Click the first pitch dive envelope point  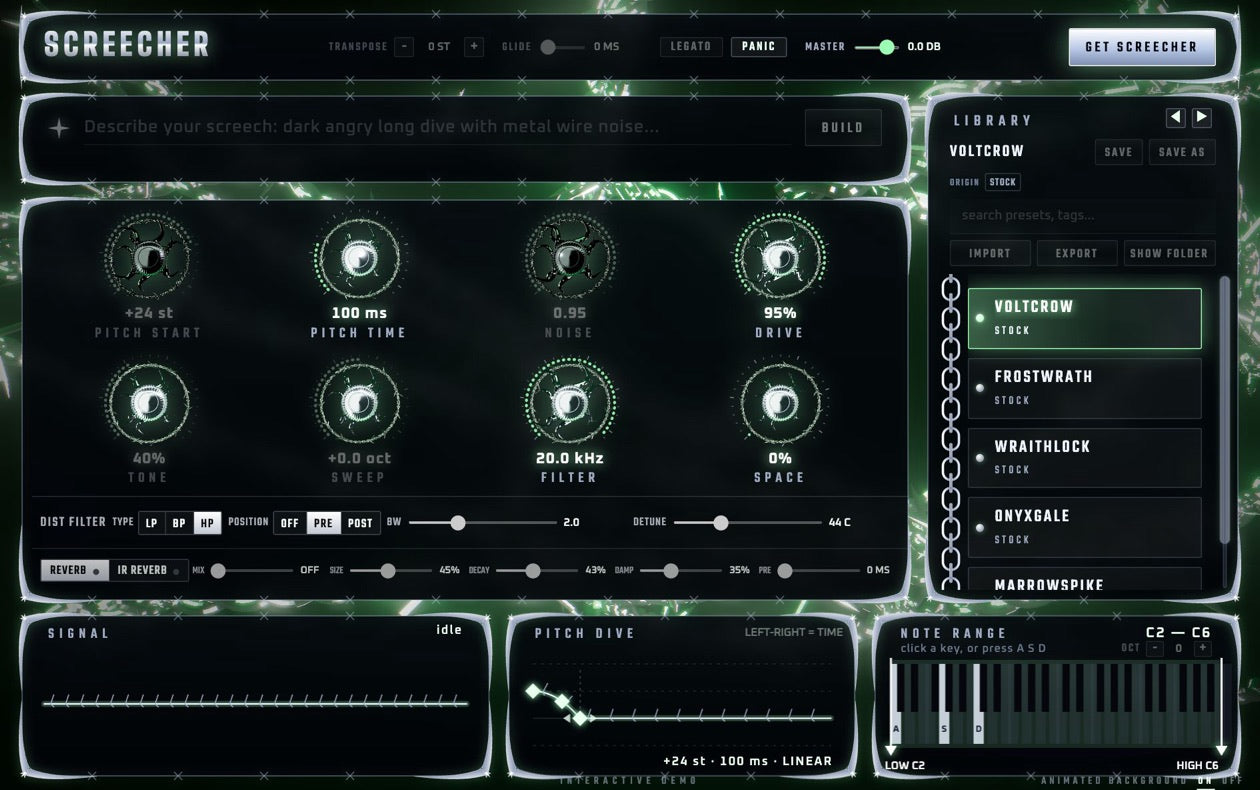click(533, 690)
